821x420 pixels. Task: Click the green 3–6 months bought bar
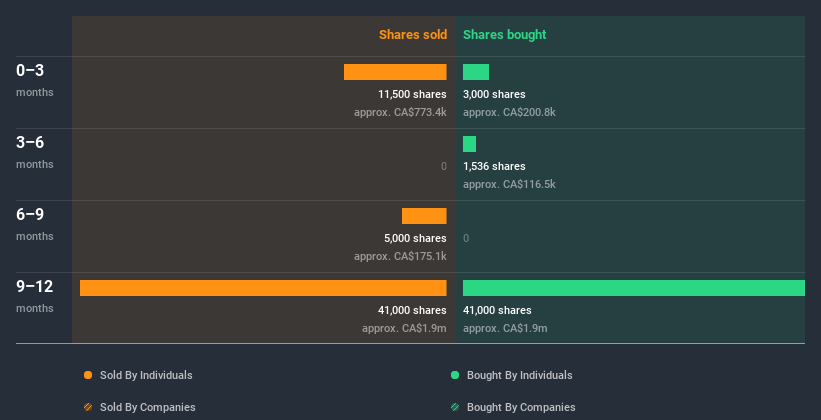[x=470, y=144]
